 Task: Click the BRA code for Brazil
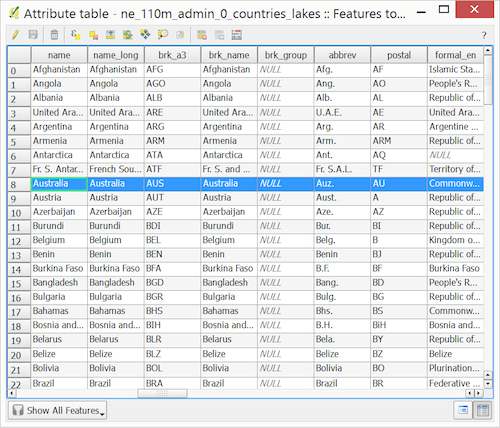(172, 383)
